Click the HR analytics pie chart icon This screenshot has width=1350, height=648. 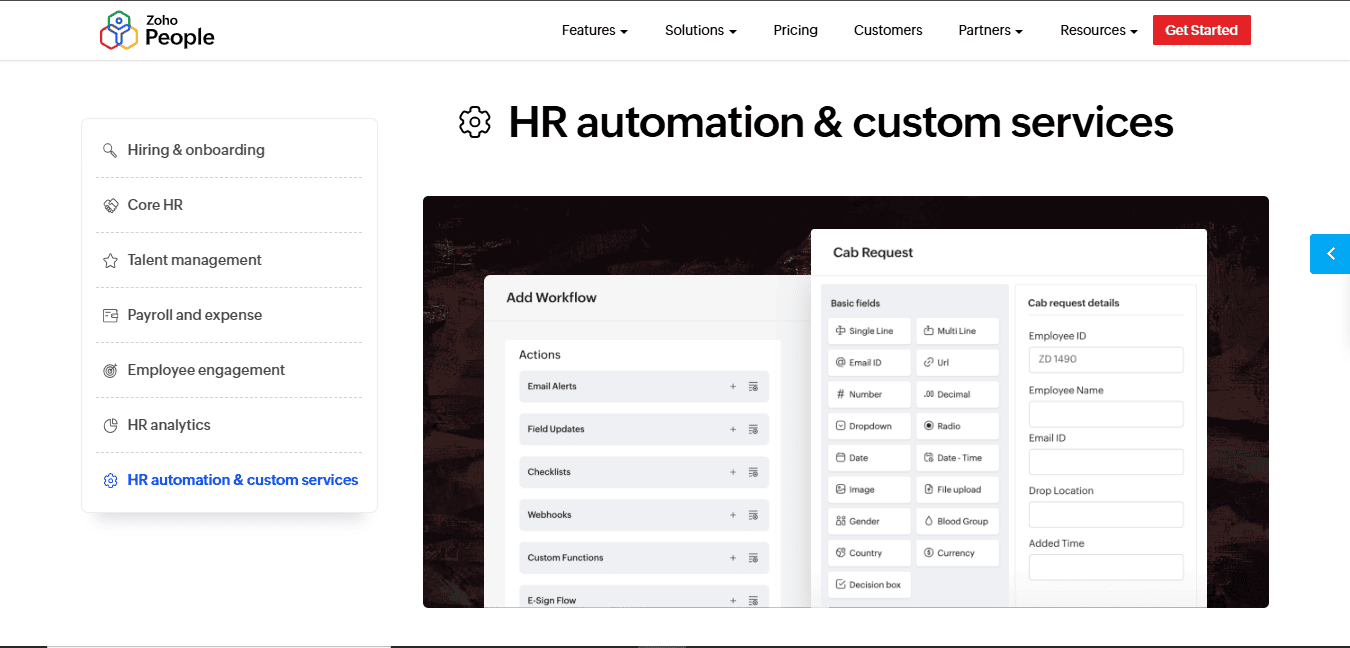[x=110, y=425]
